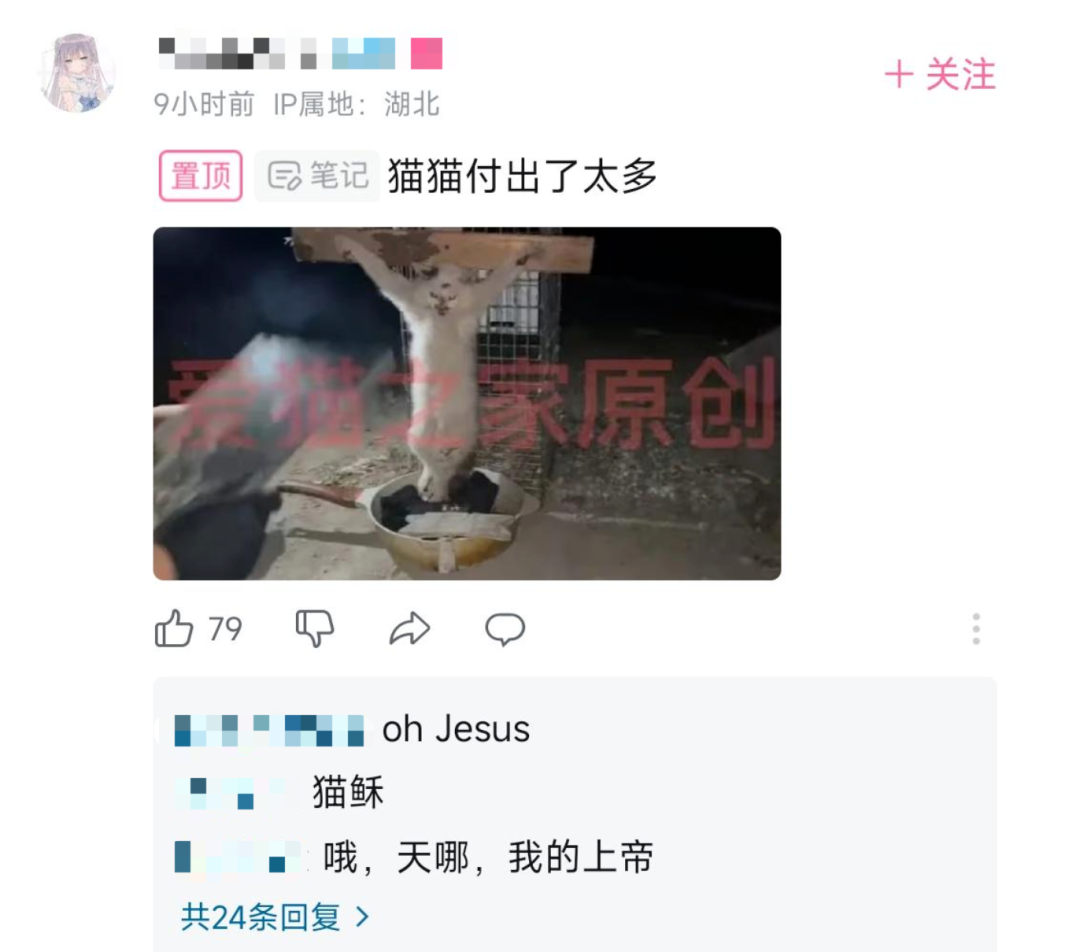Click the pink level badge beside the username
This screenshot has width=1080, height=952.
[x=426, y=53]
